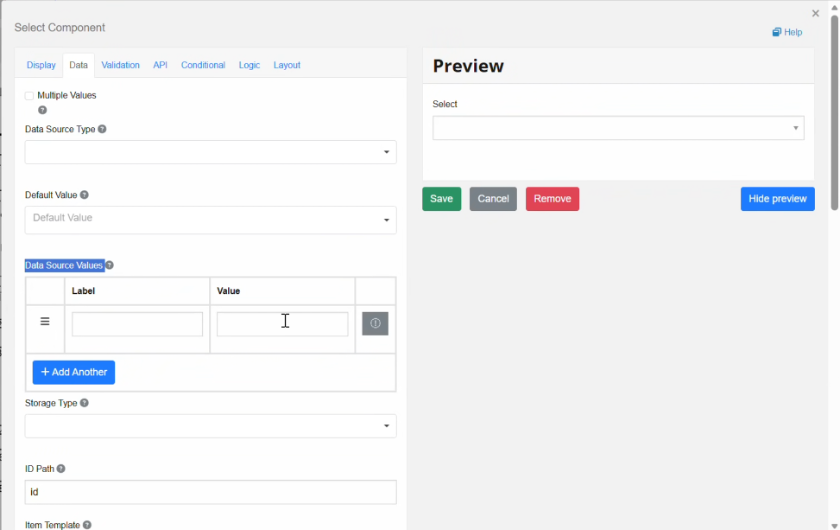
Task: Click the 'Select Component' dialog title
Action: 59,27
